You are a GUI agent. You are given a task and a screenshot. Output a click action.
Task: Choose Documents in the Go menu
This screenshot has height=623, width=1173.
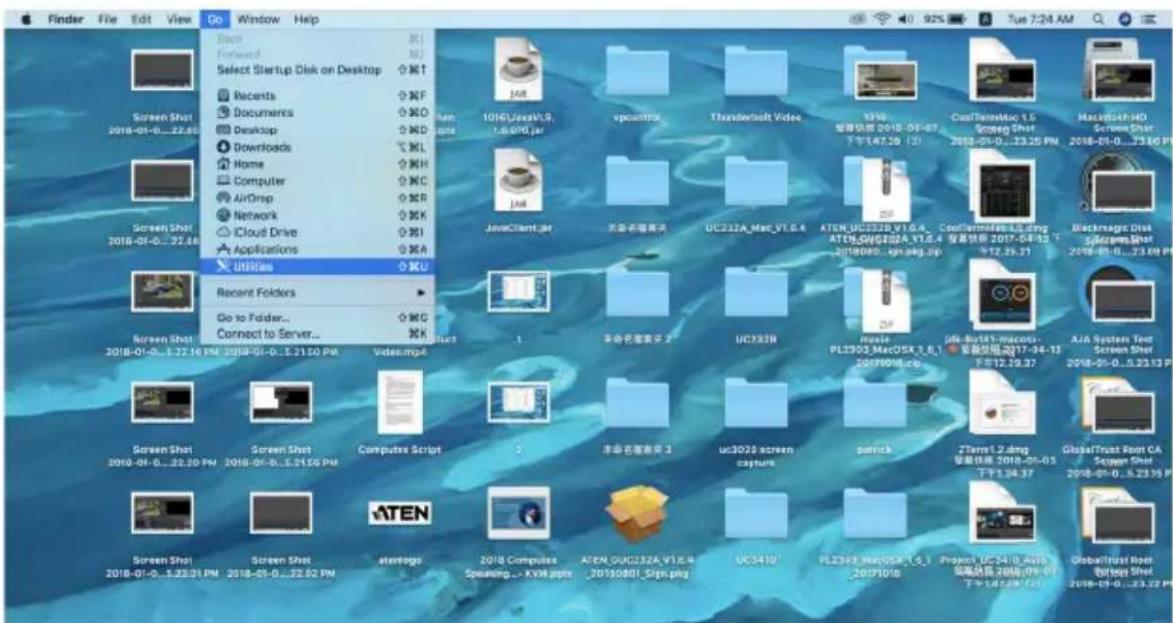[x=316, y=113]
